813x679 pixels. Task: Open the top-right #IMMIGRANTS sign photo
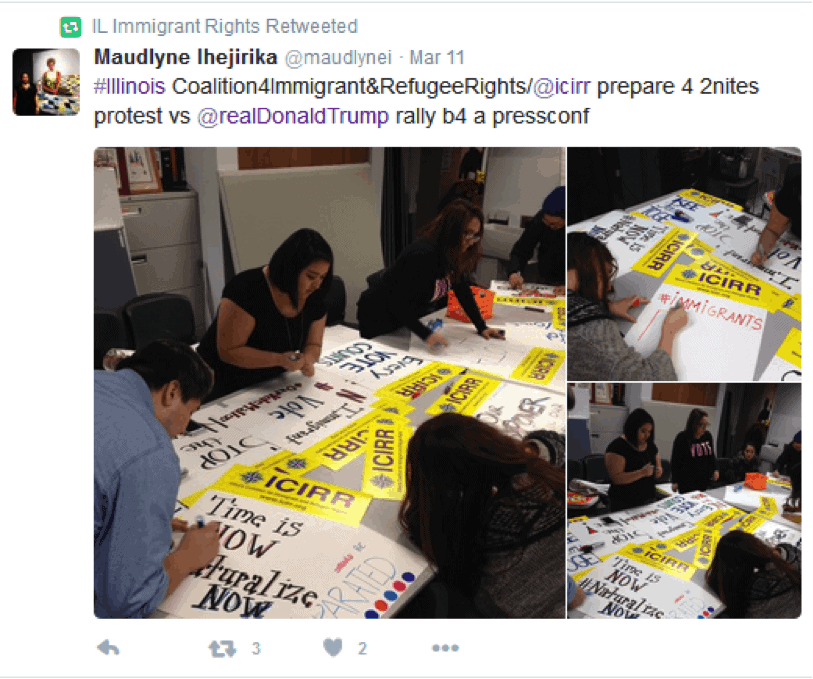pos(684,264)
